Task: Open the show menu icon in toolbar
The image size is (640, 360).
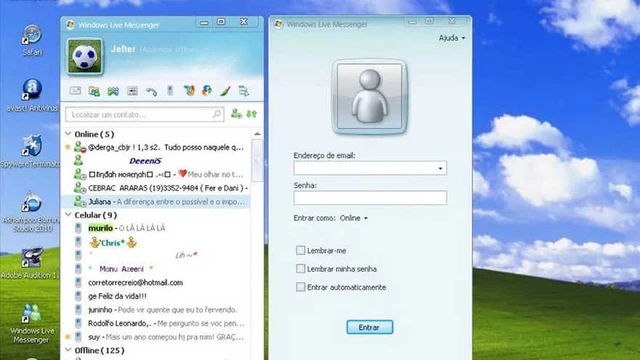Action: click(244, 91)
